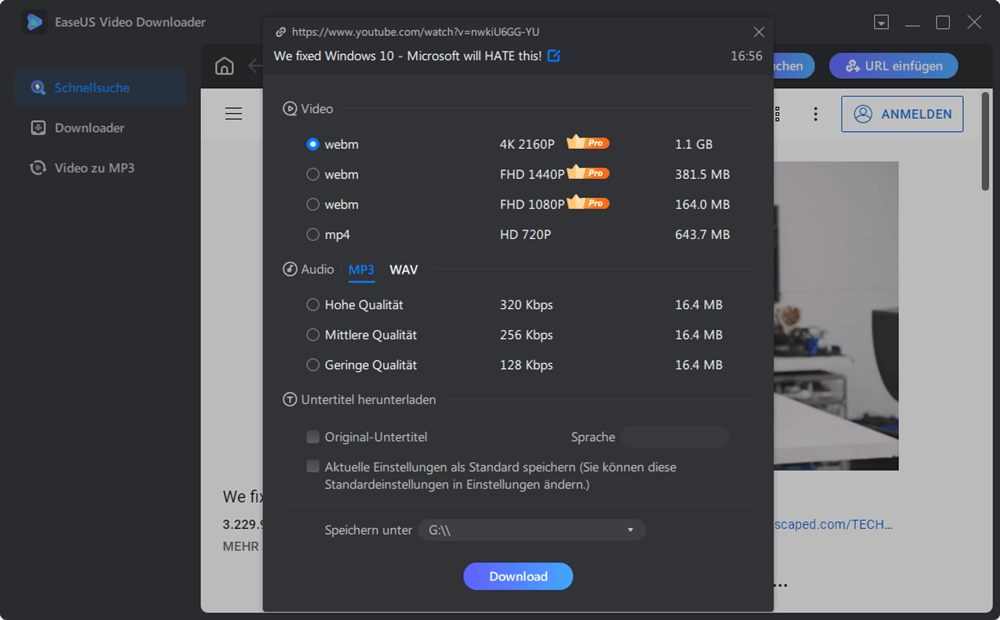Click the Pro badge next to FHD 1440P

588,172
